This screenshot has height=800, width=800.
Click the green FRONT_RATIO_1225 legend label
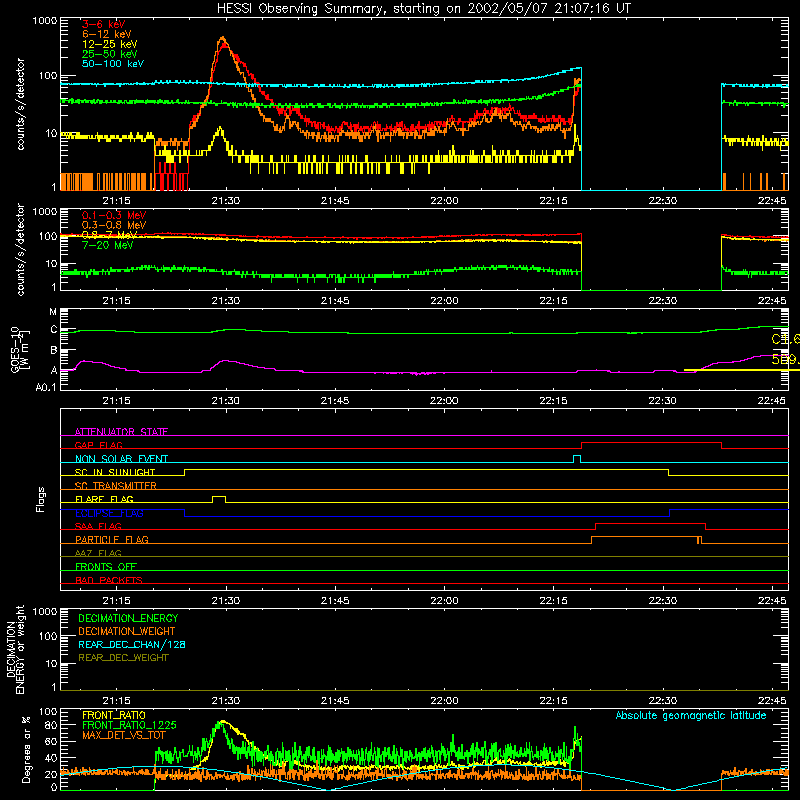(x=129, y=725)
